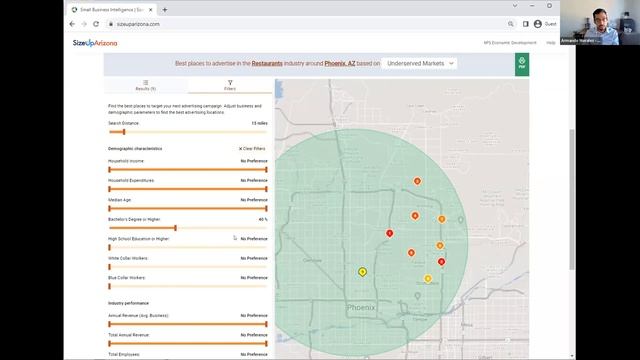Click the Blue Collar Workers slider handle
This screenshot has height=360, width=640.
pyautogui.click(x=109, y=286)
